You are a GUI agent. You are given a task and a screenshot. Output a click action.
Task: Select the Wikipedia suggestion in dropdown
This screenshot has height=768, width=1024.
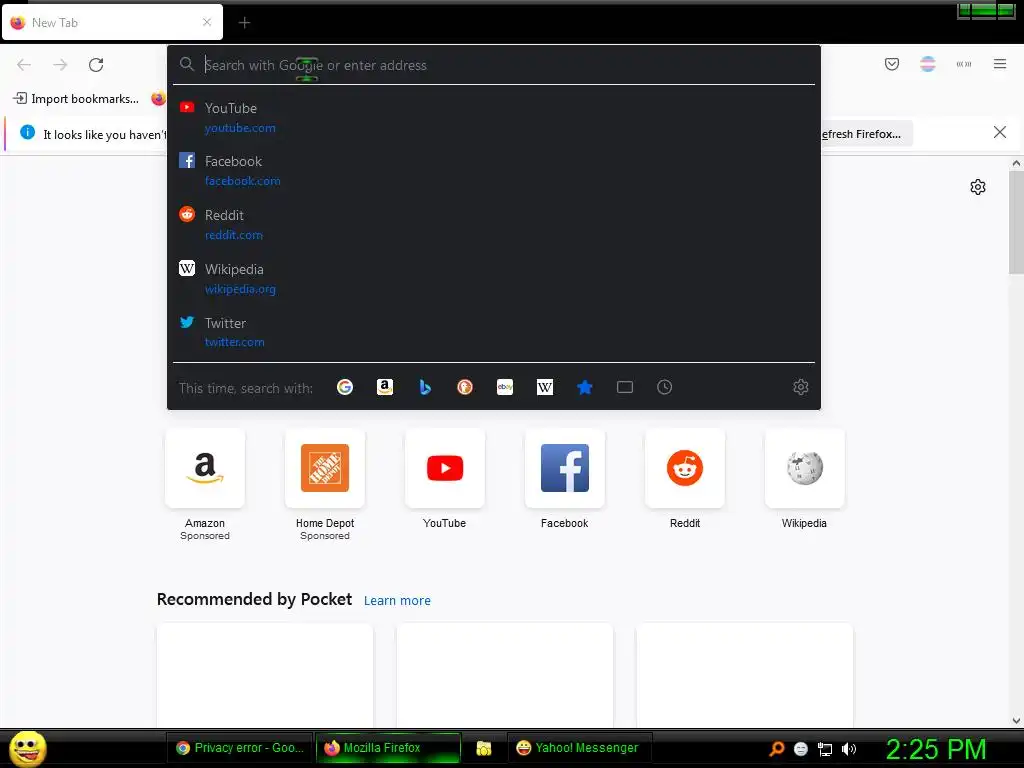point(494,279)
